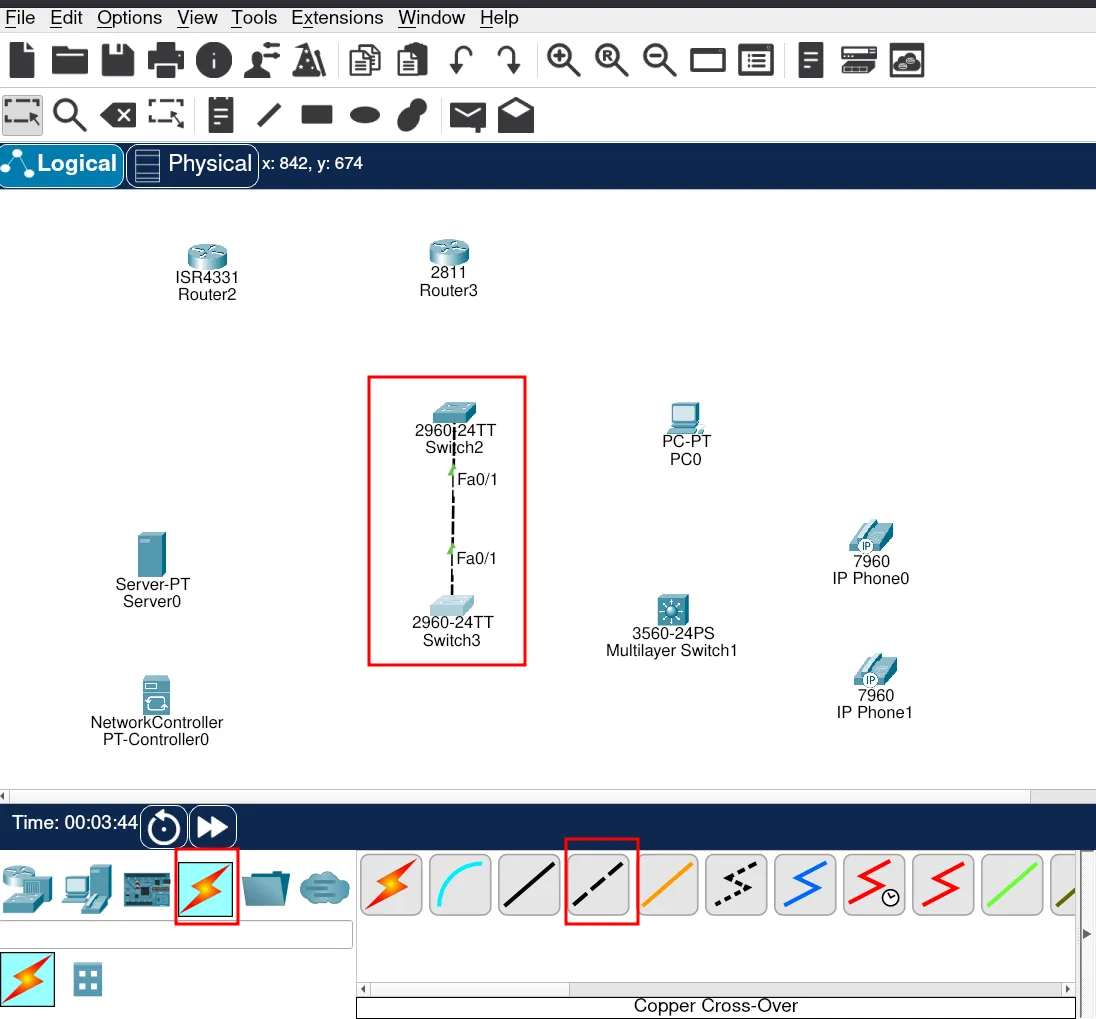Click the device search input field

click(176, 934)
